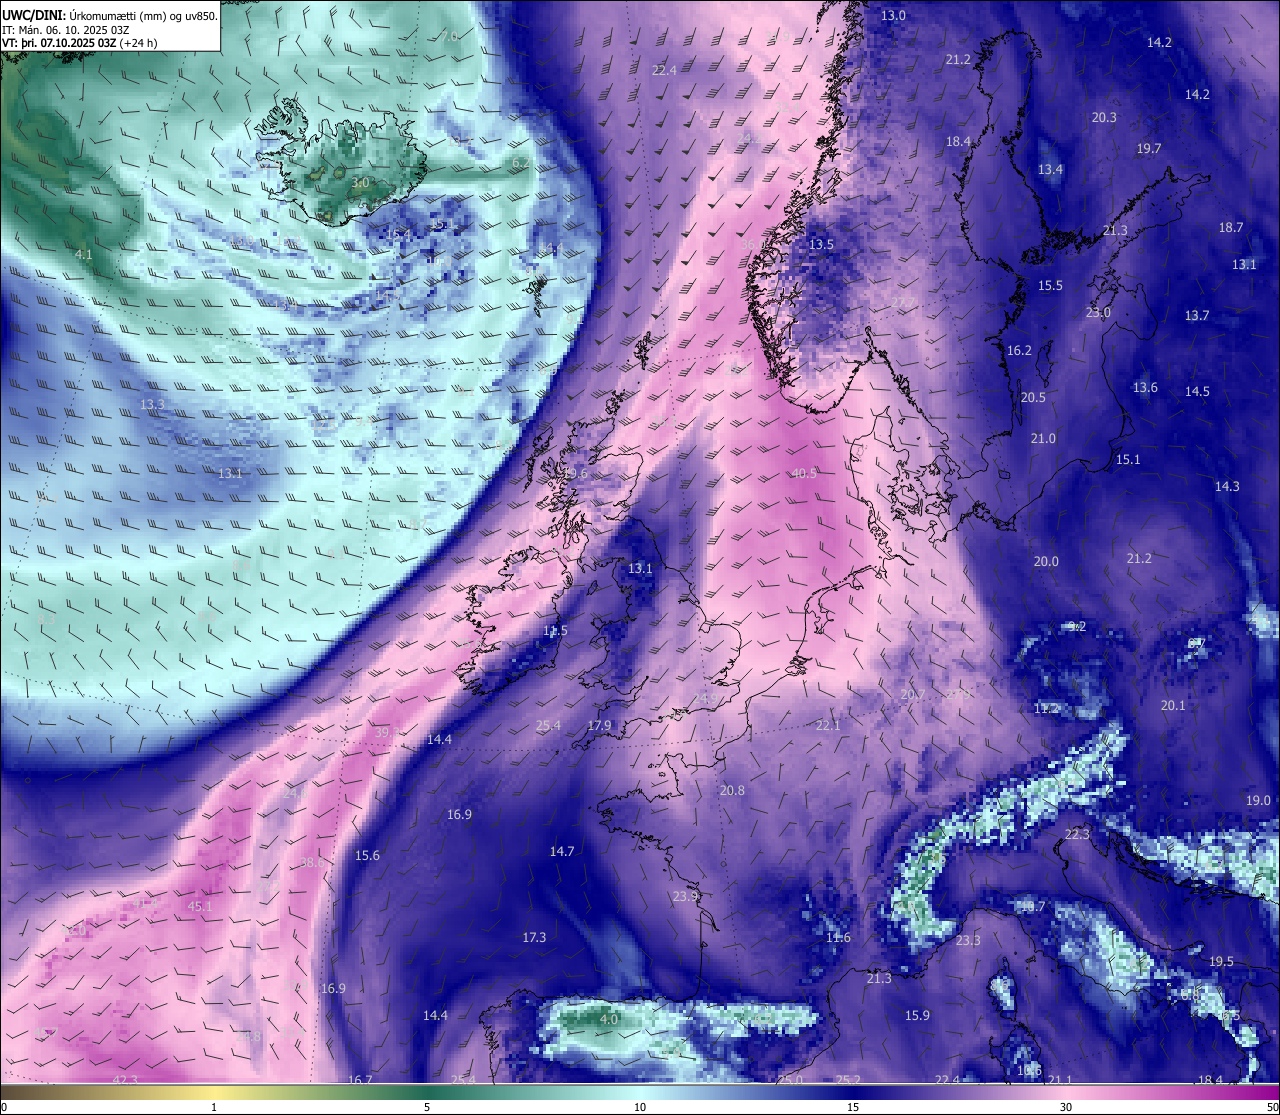This screenshot has height=1115, width=1280.
Task: Click the '19.5' value label
Action: pyautogui.click(x=1221, y=961)
